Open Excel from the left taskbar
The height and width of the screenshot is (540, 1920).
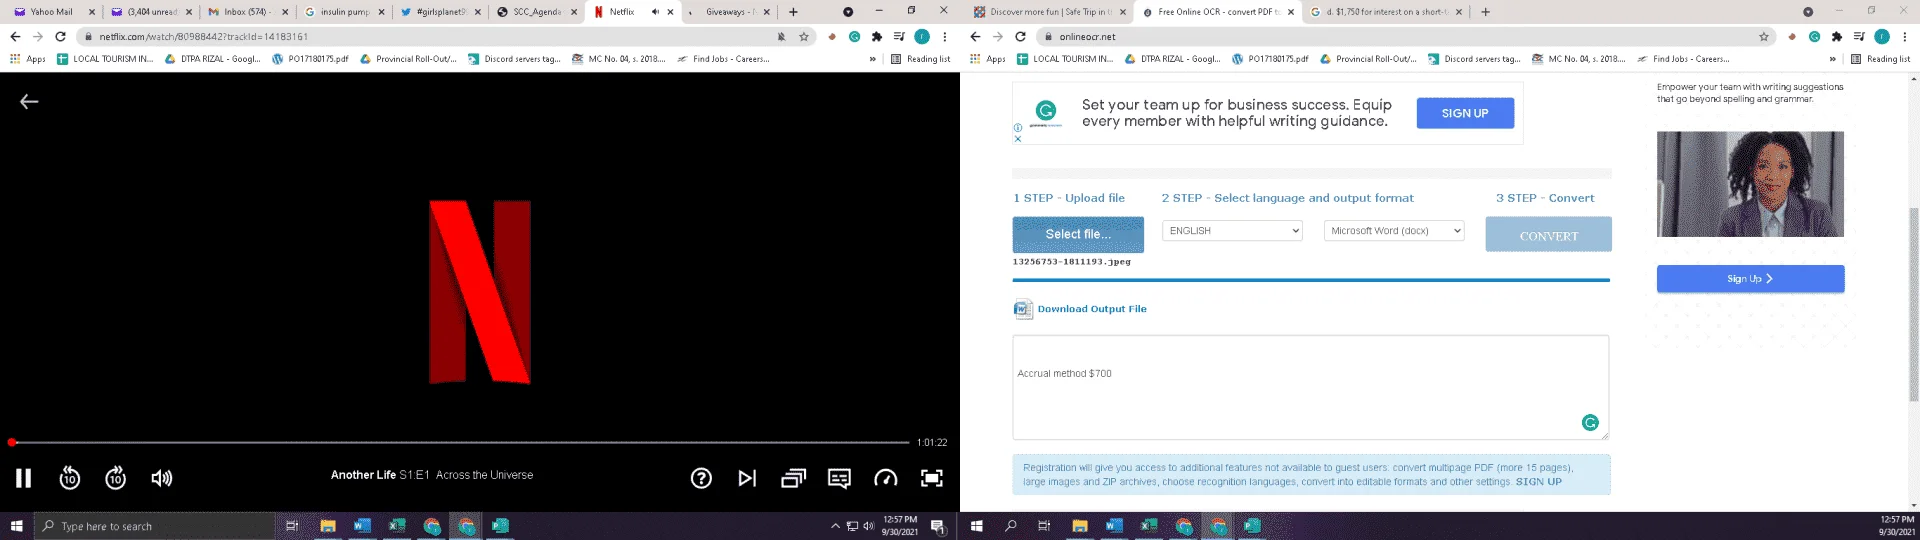(397, 526)
